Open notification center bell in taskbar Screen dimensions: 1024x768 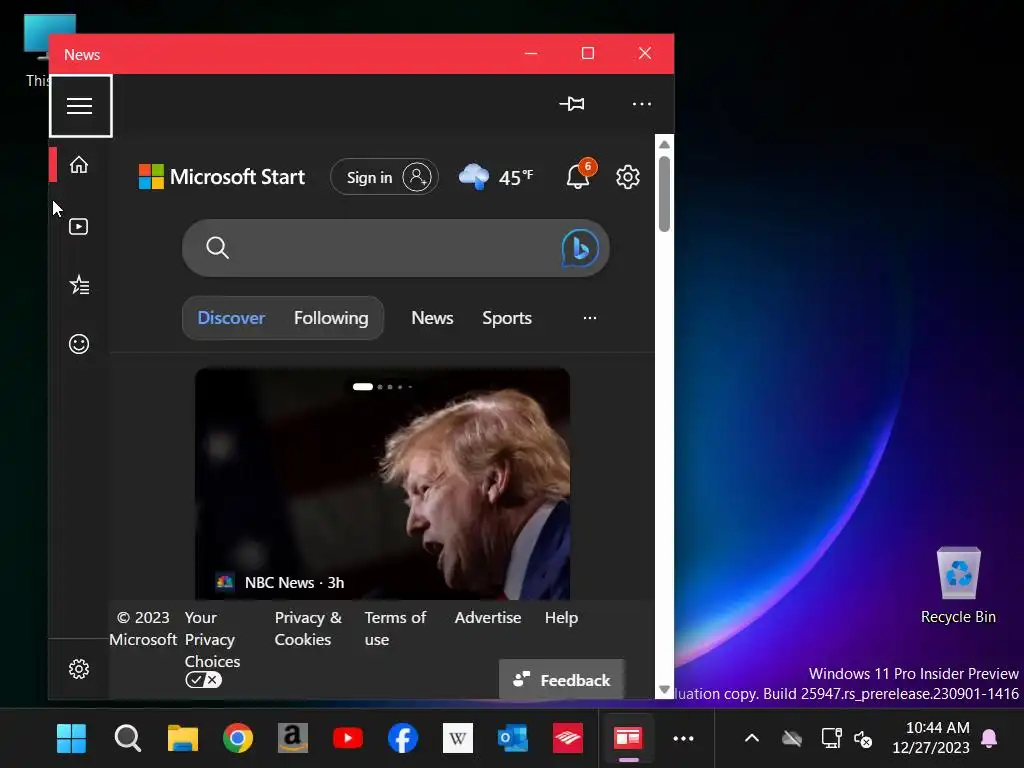989,739
